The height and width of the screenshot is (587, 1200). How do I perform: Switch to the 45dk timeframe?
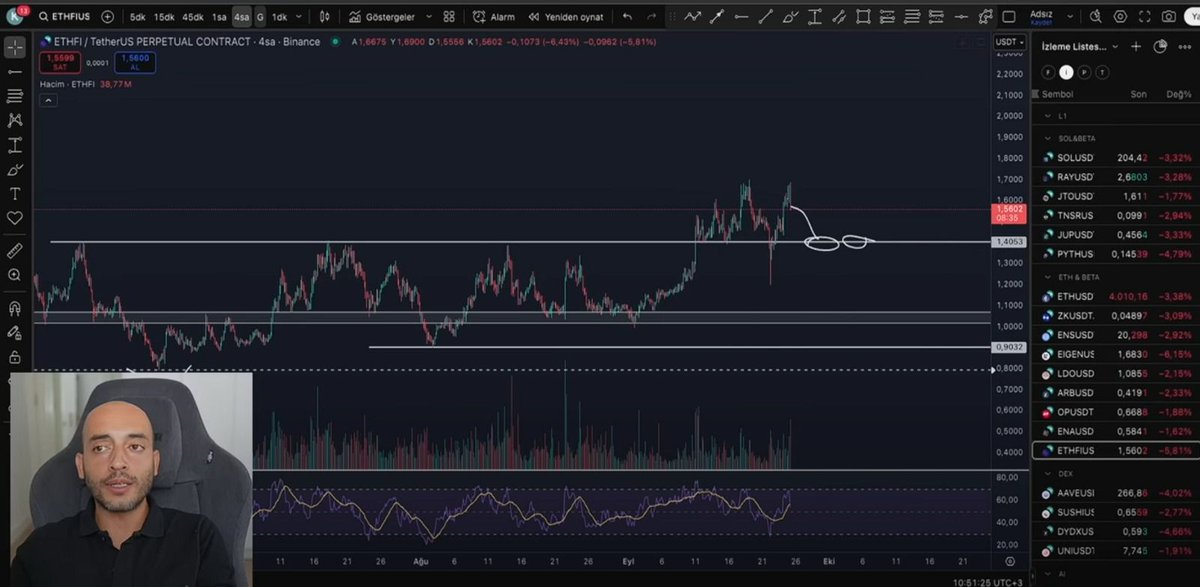[193, 17]
